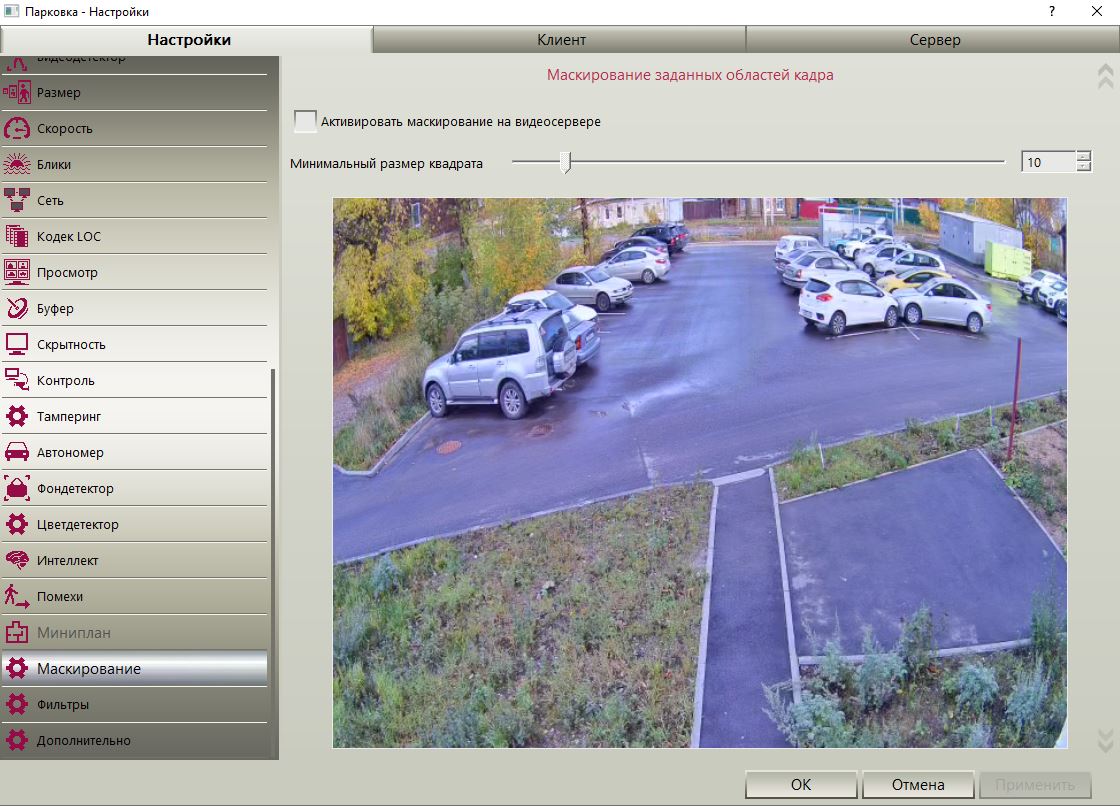Open the Автономер car icon

(x=16, y=452)
